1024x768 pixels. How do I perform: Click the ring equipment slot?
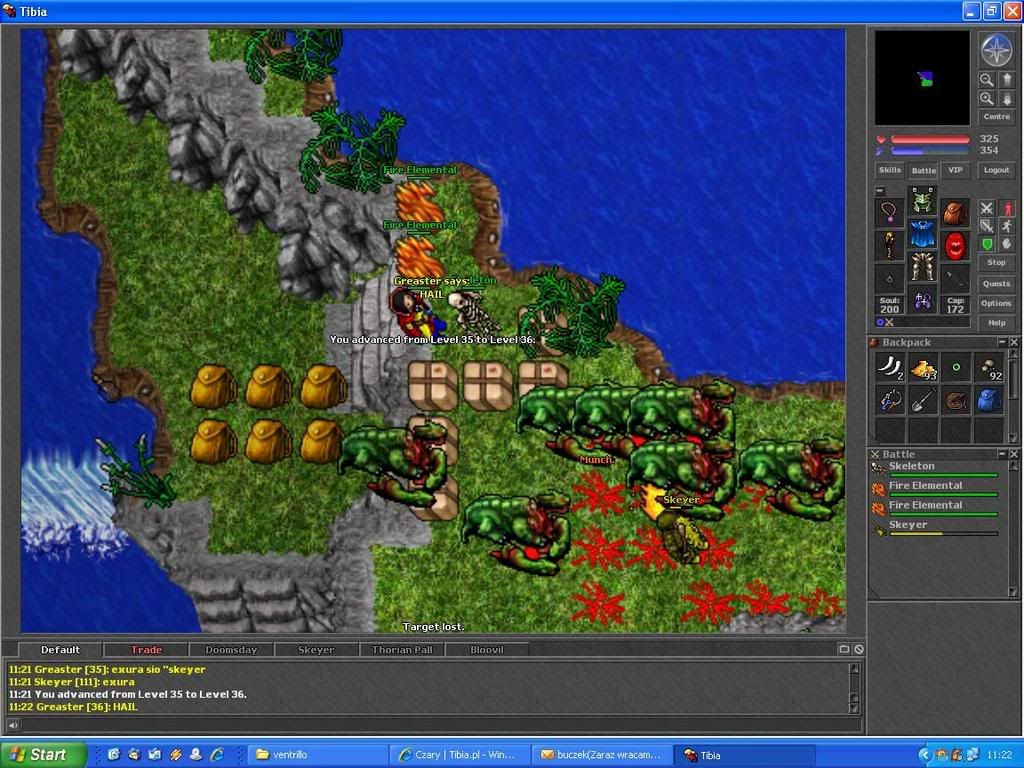tap(889, 279)
